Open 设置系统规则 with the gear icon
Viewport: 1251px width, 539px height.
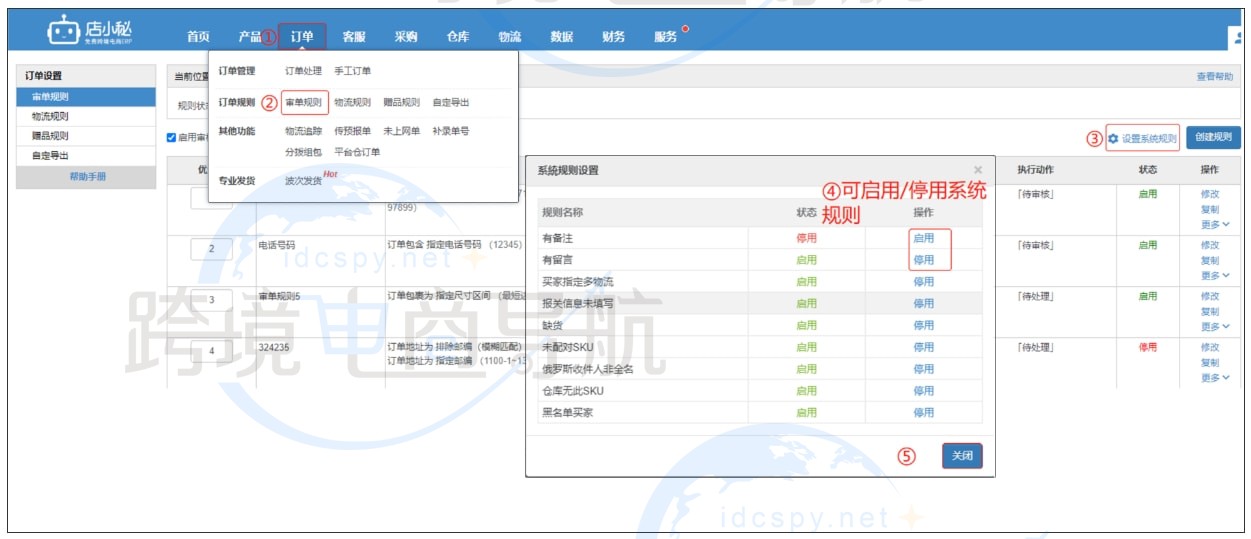point(1142,138)
